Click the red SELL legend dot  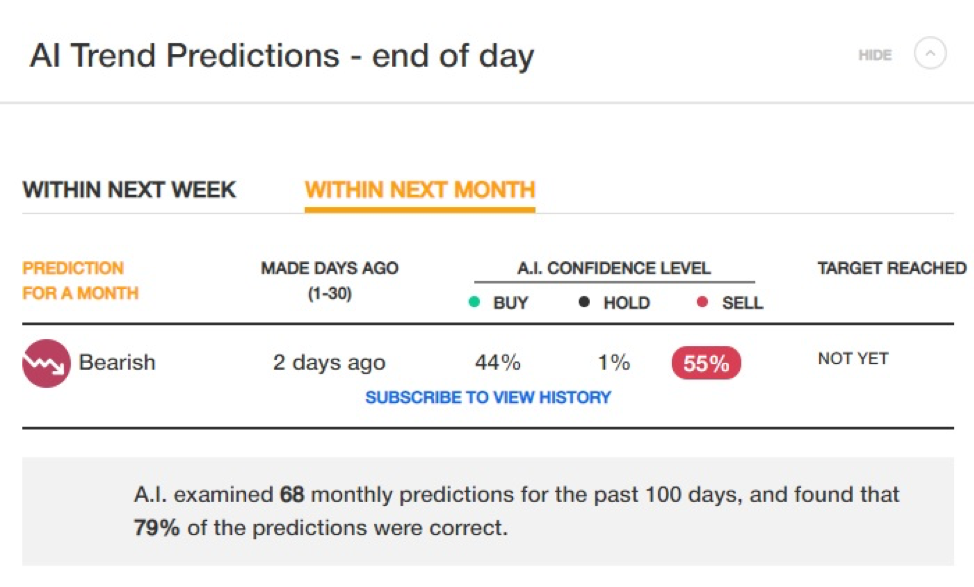click(x=703, y=302)
